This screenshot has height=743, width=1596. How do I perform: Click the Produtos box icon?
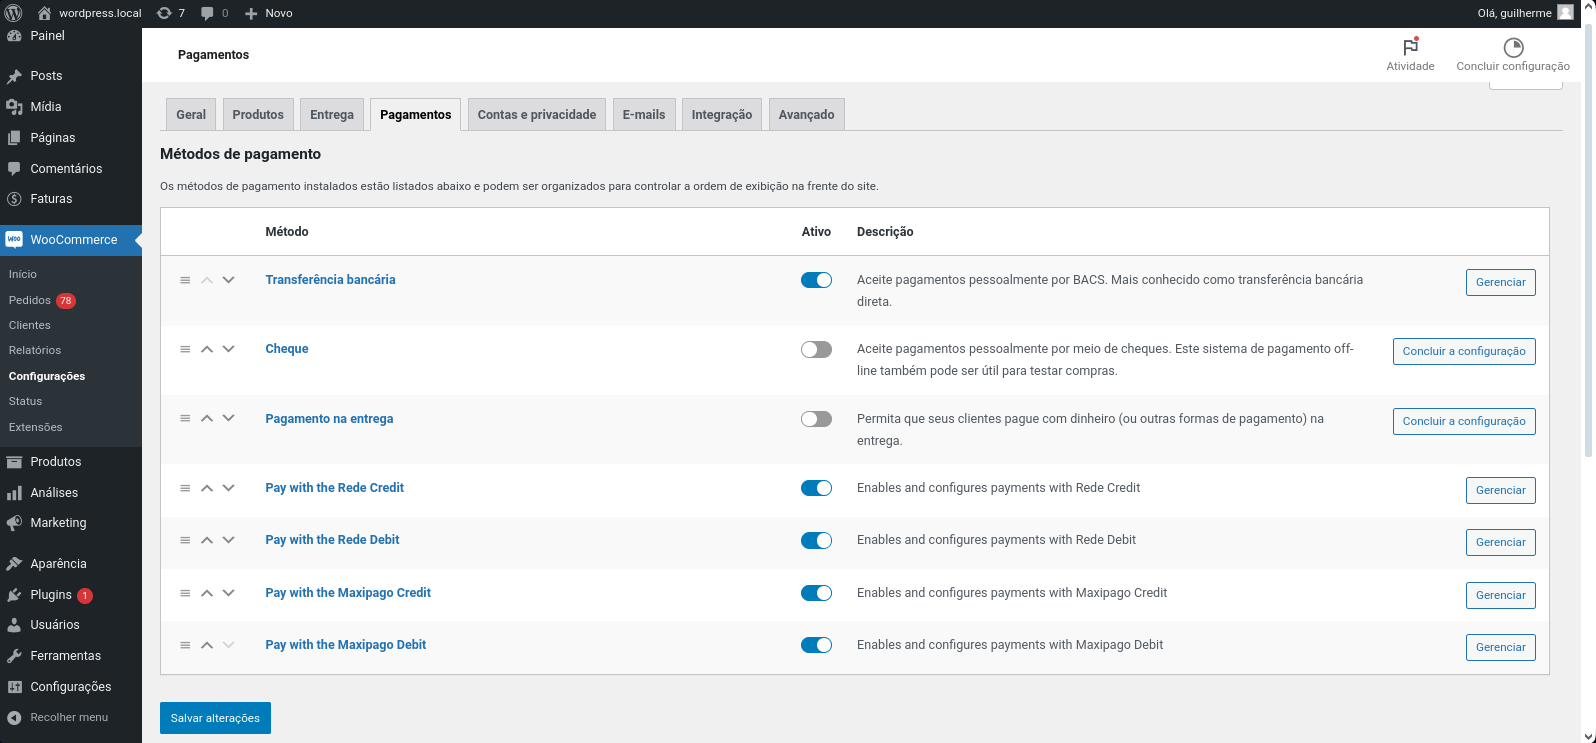coord(14,462)
